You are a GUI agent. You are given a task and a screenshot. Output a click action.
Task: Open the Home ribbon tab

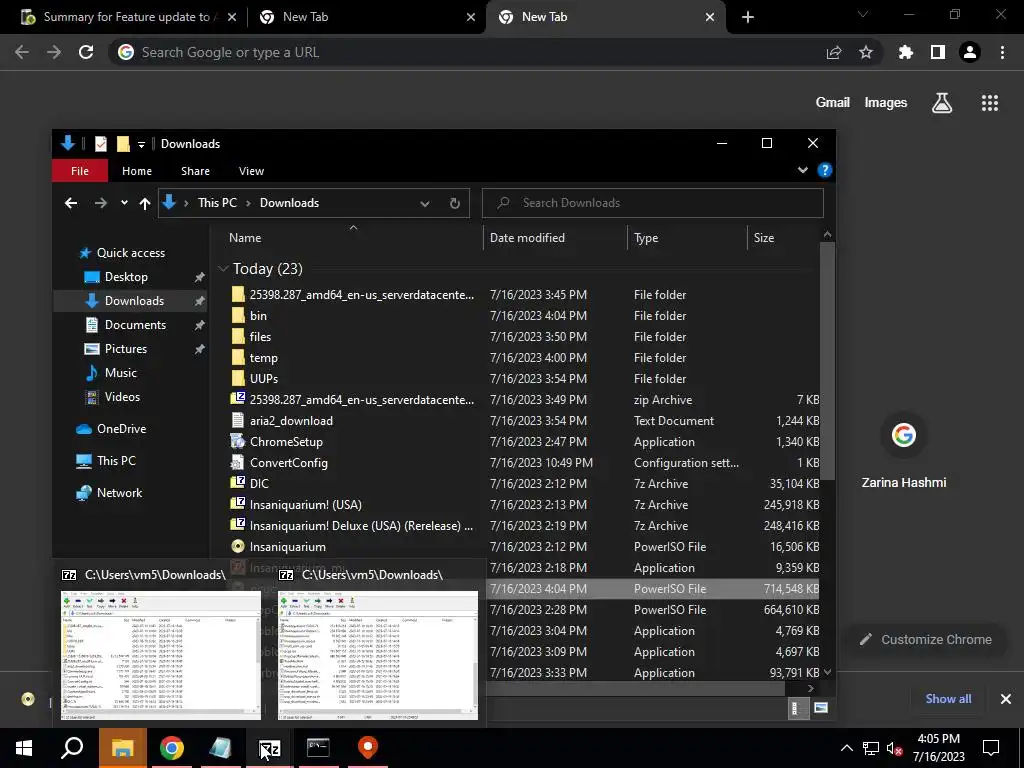coord(136,171)
